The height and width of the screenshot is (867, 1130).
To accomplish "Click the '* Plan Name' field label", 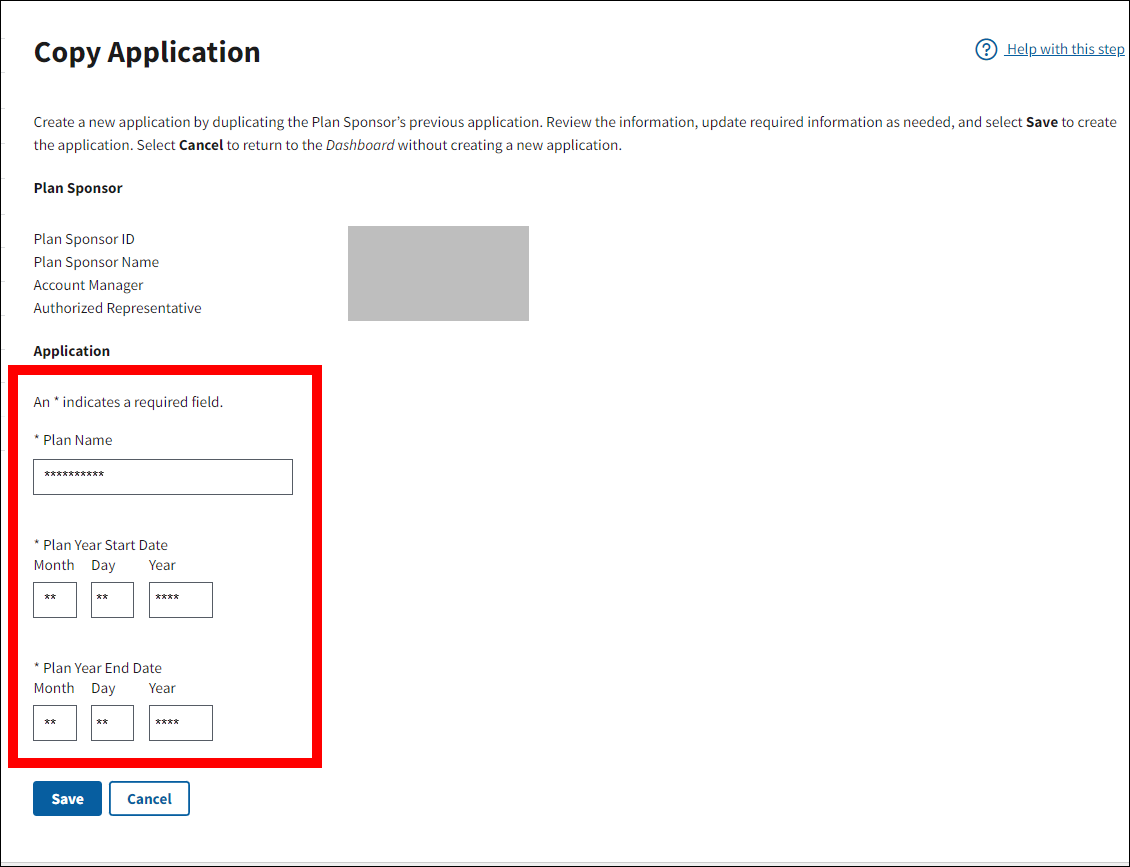I will click(73, 440).
